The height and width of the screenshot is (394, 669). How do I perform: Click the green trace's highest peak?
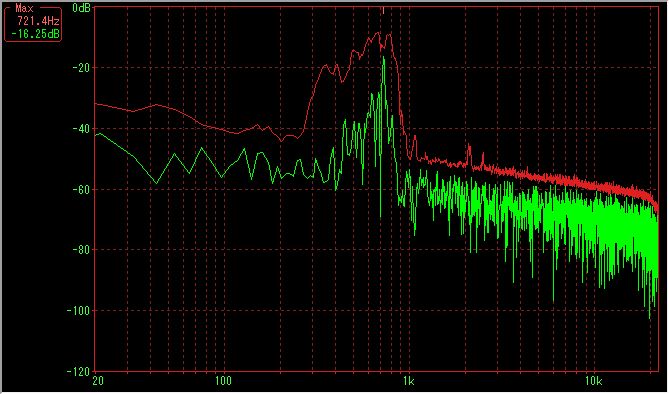click(384, 57)
